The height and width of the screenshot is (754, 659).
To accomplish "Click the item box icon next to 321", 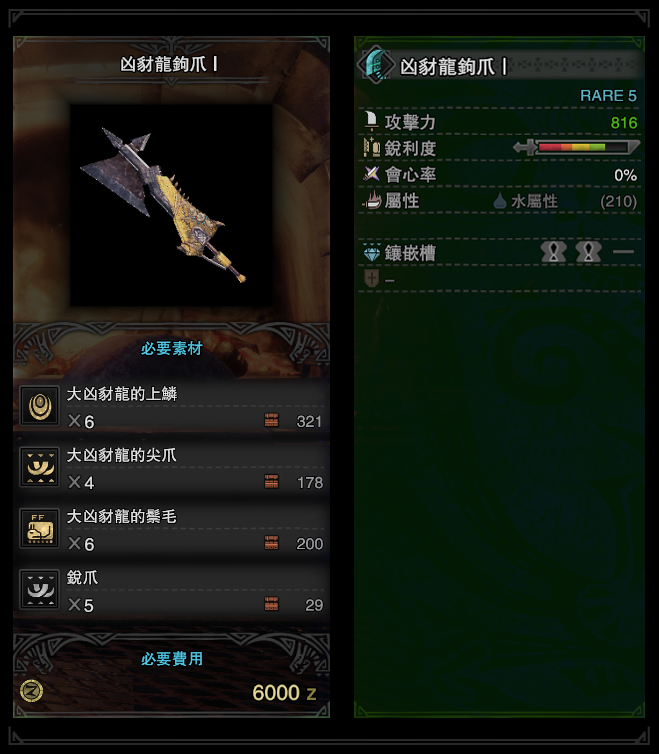I will coord(271,420).
